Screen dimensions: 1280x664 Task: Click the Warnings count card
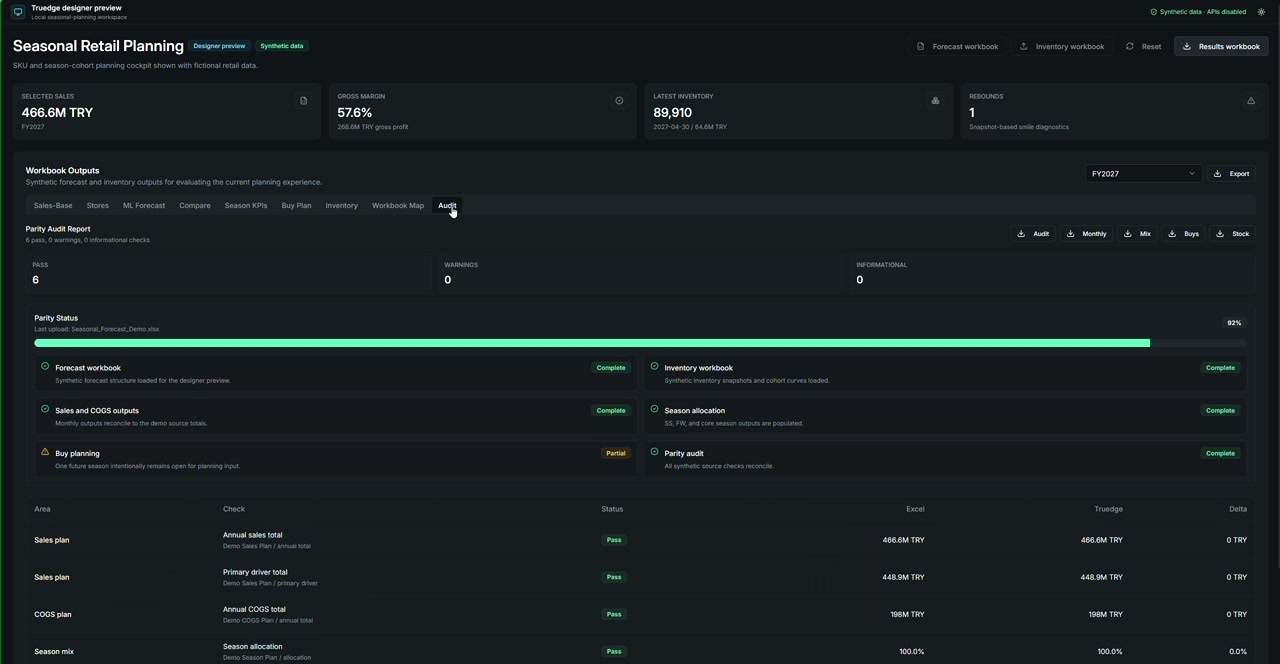point(640,272)
